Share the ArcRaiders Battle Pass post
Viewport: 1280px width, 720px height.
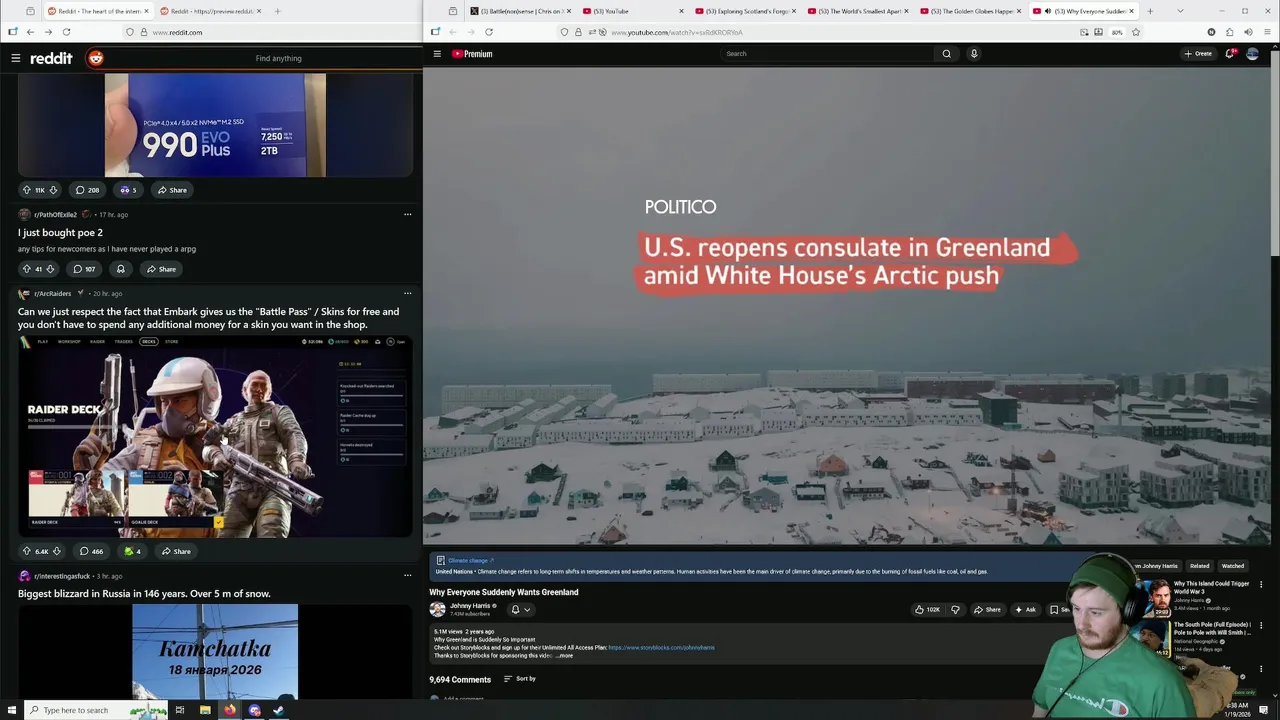coord(175,551)
